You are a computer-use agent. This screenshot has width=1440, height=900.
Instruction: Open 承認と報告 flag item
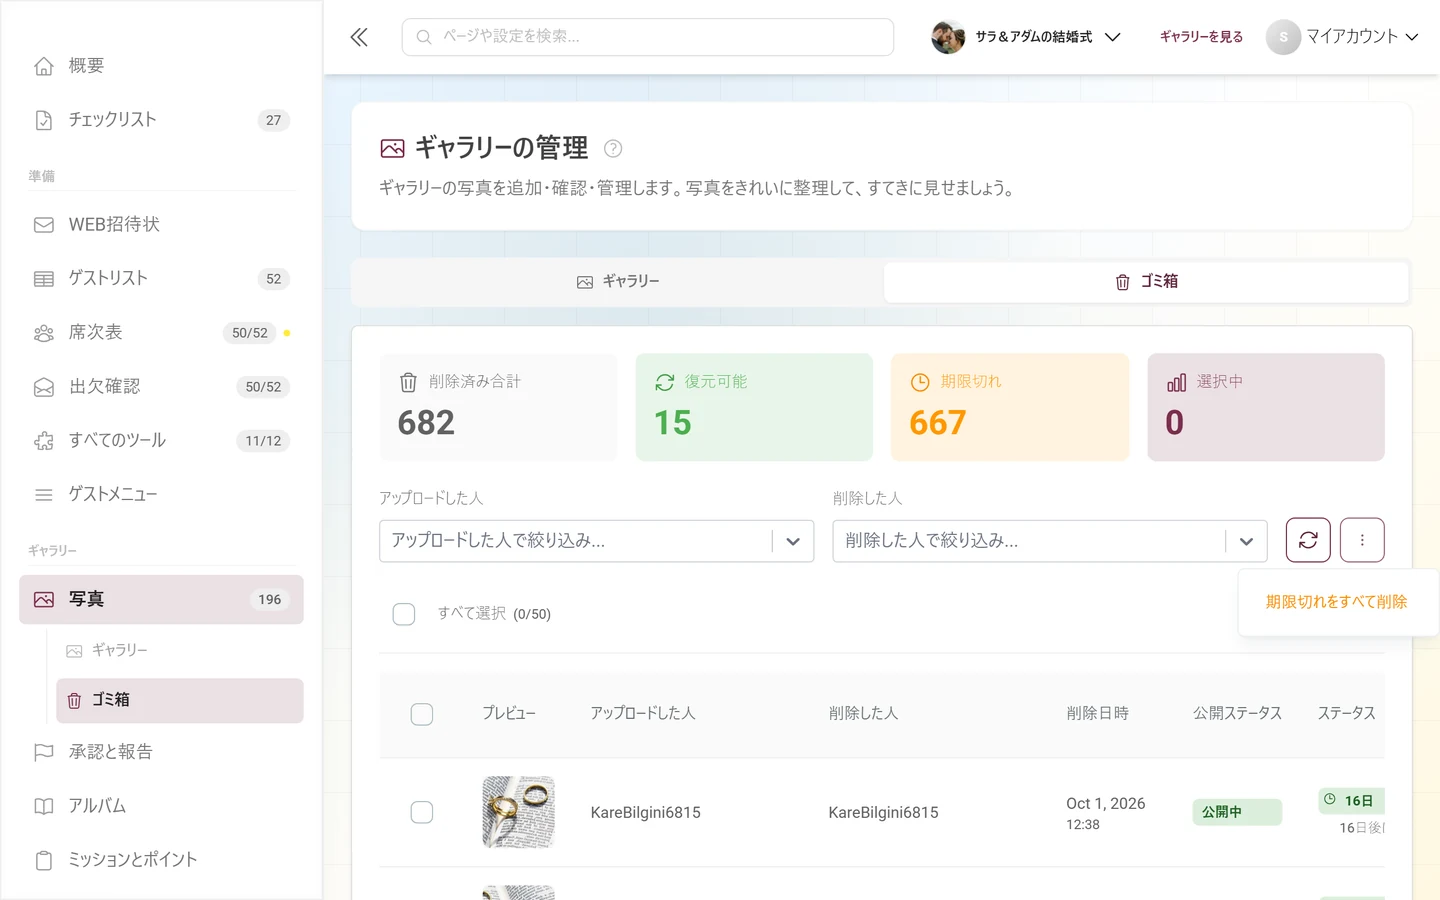pyautogui.click(x=161, y=752)
